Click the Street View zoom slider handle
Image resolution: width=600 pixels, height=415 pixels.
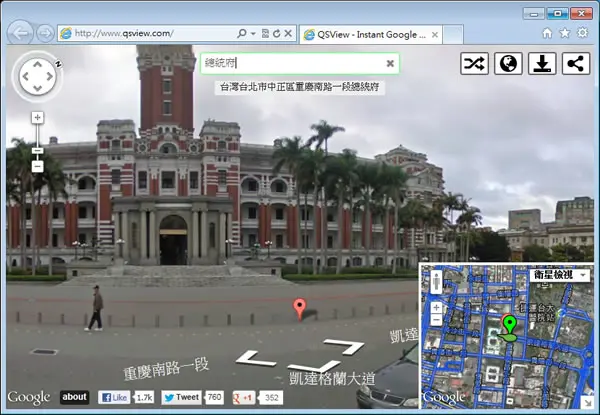[37, 151]
